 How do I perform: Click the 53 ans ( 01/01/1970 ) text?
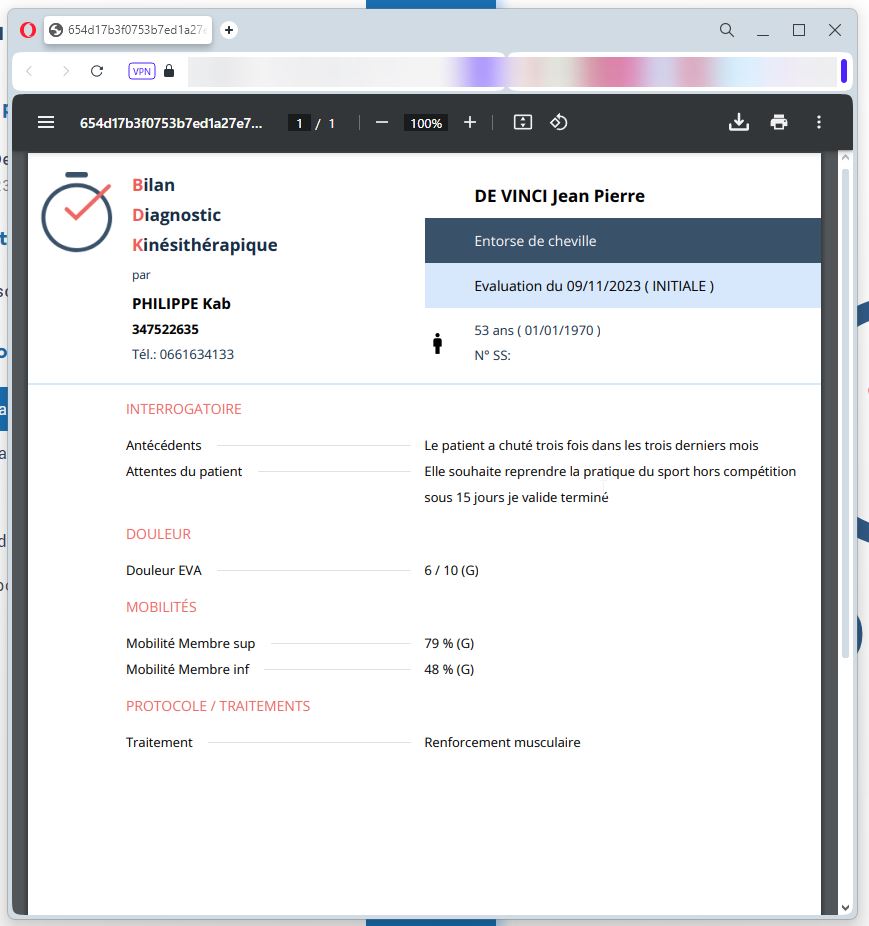coord(538,330)
